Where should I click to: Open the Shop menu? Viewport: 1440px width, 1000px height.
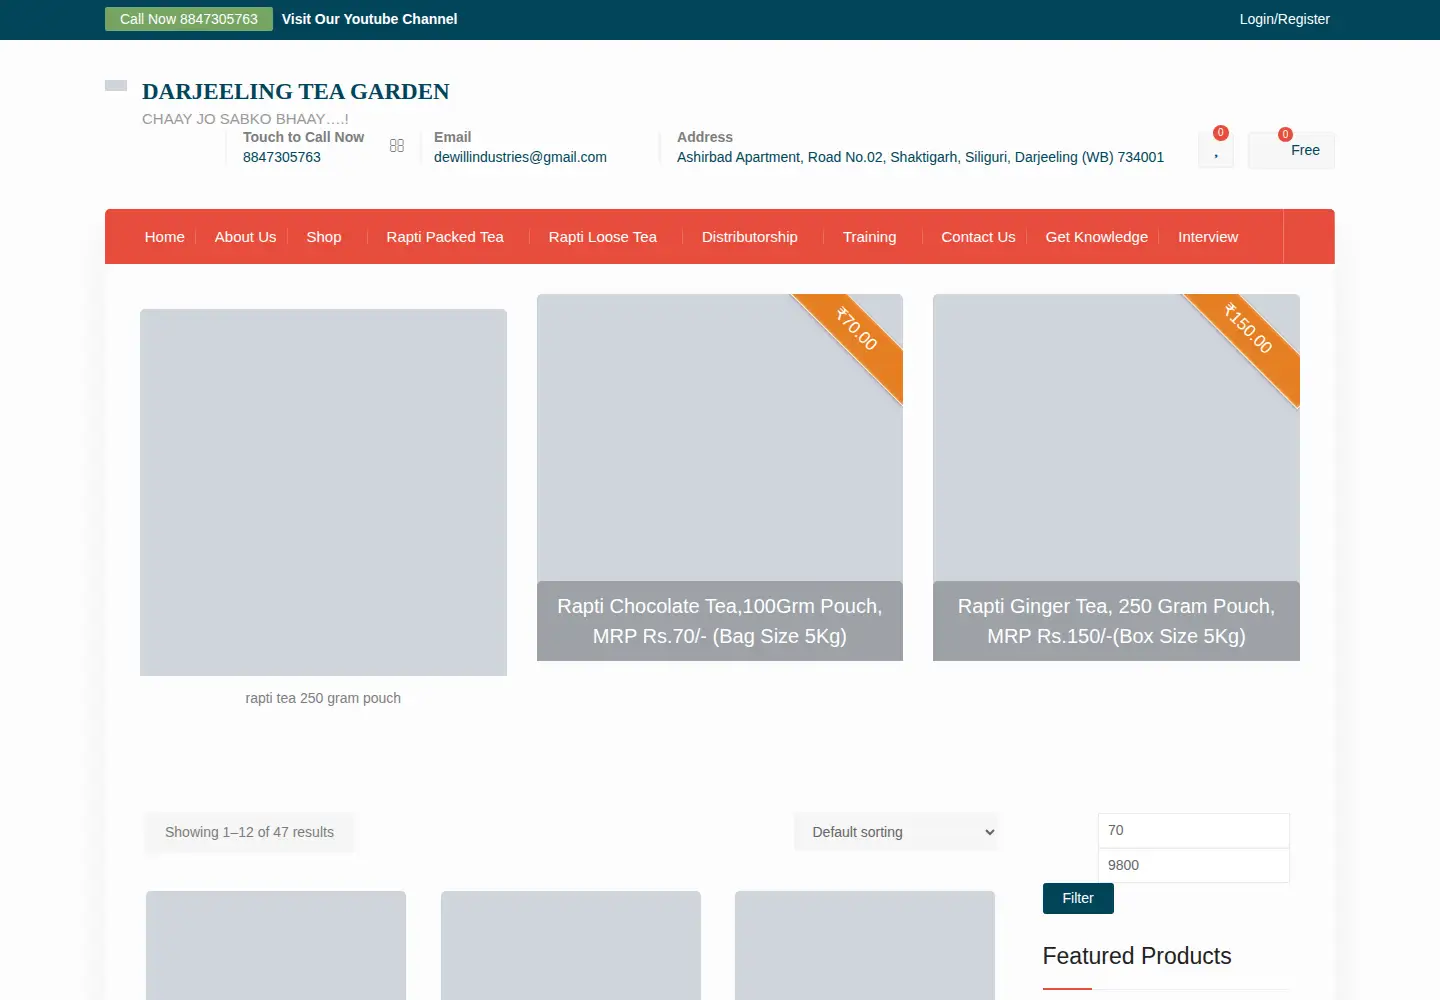(x=324, y=237)
